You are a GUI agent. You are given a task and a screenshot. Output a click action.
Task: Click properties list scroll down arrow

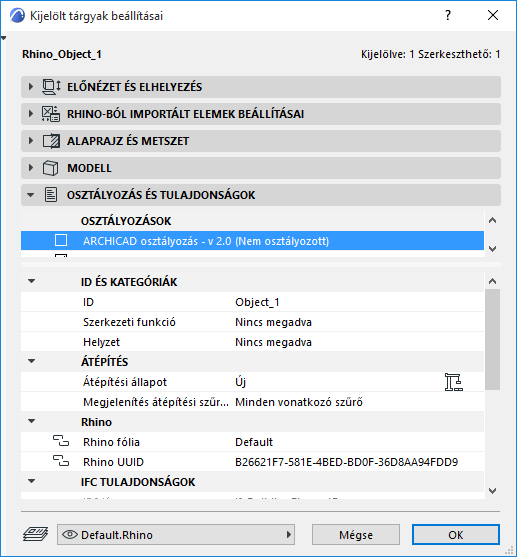(x=492, y=491)
